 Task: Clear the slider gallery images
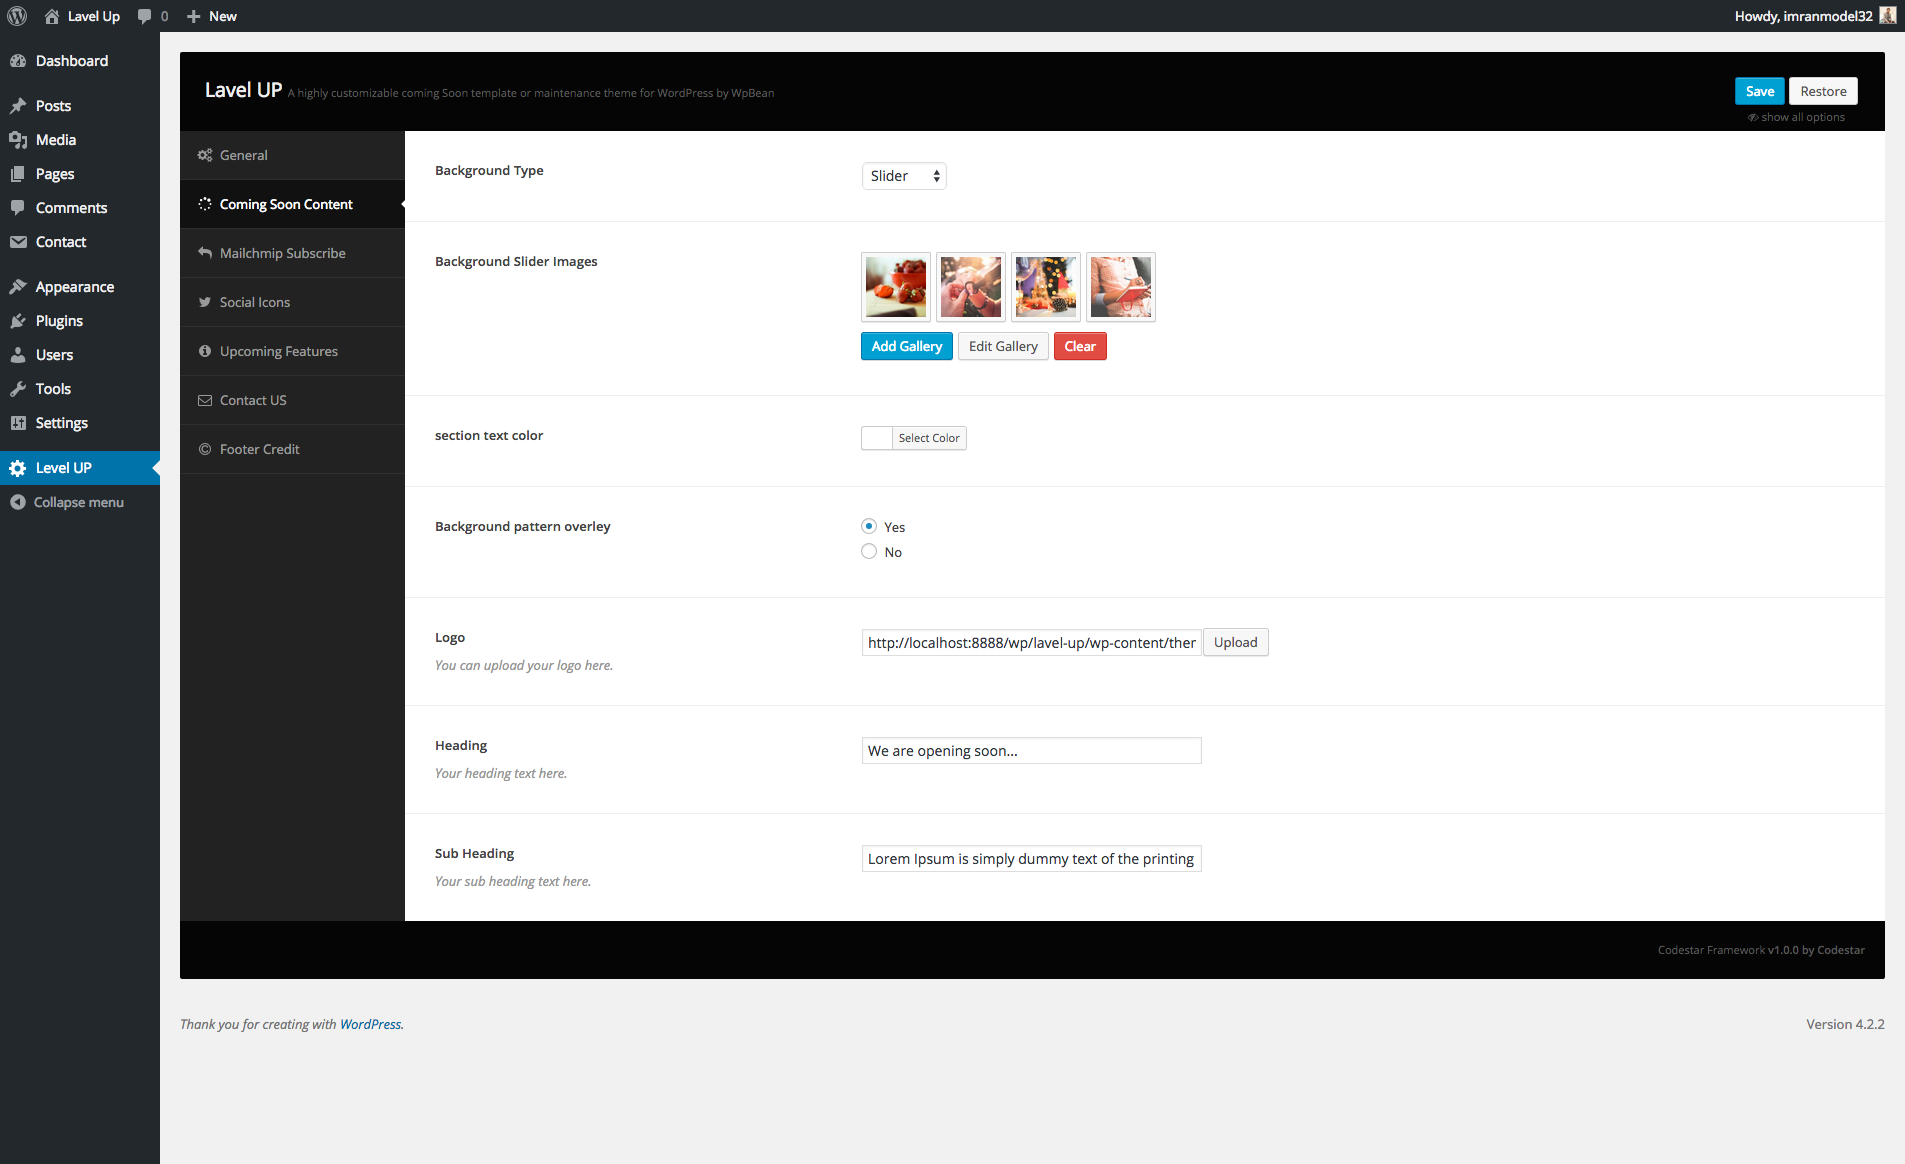(x=1080, y=346)
